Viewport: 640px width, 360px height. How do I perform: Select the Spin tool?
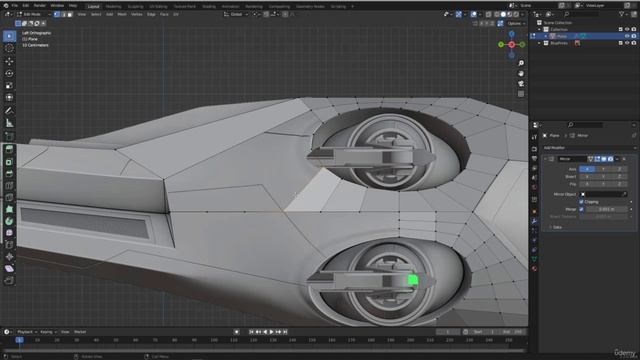click(9, 221)
